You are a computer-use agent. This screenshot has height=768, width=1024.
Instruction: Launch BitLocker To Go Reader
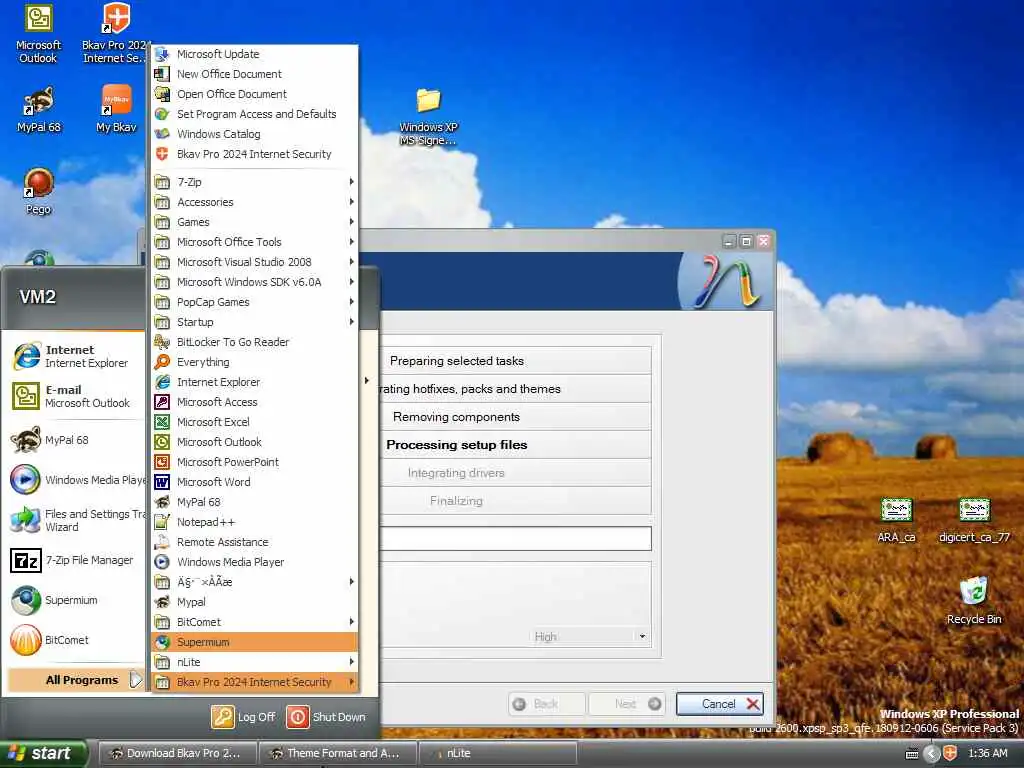tap(255, 342)
